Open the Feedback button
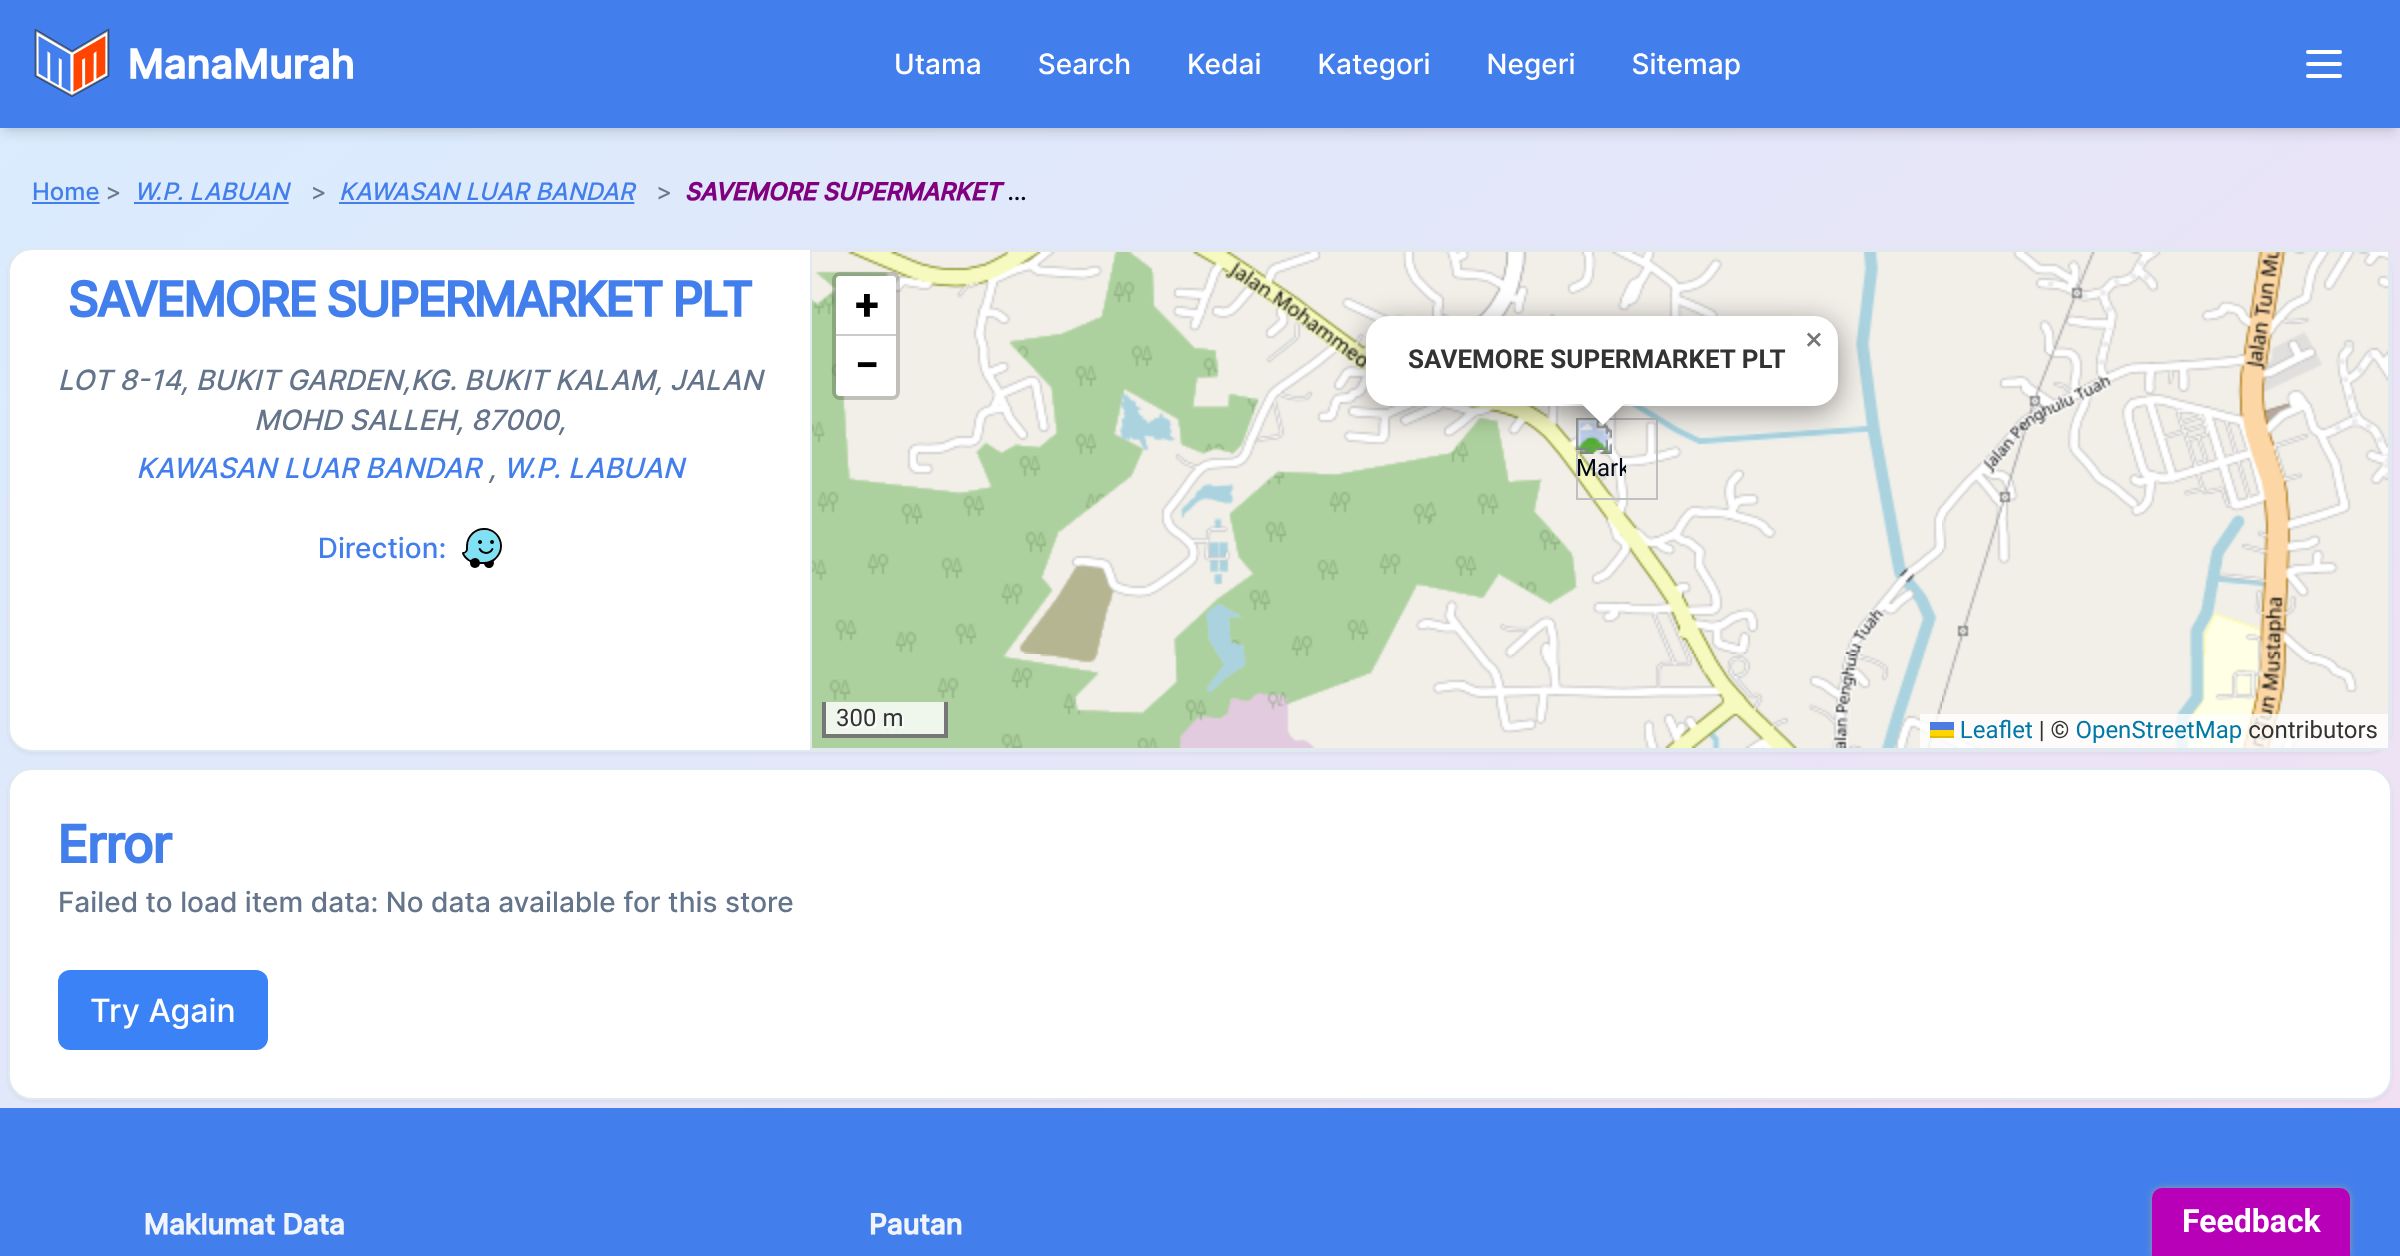 click(2250, 1221)
